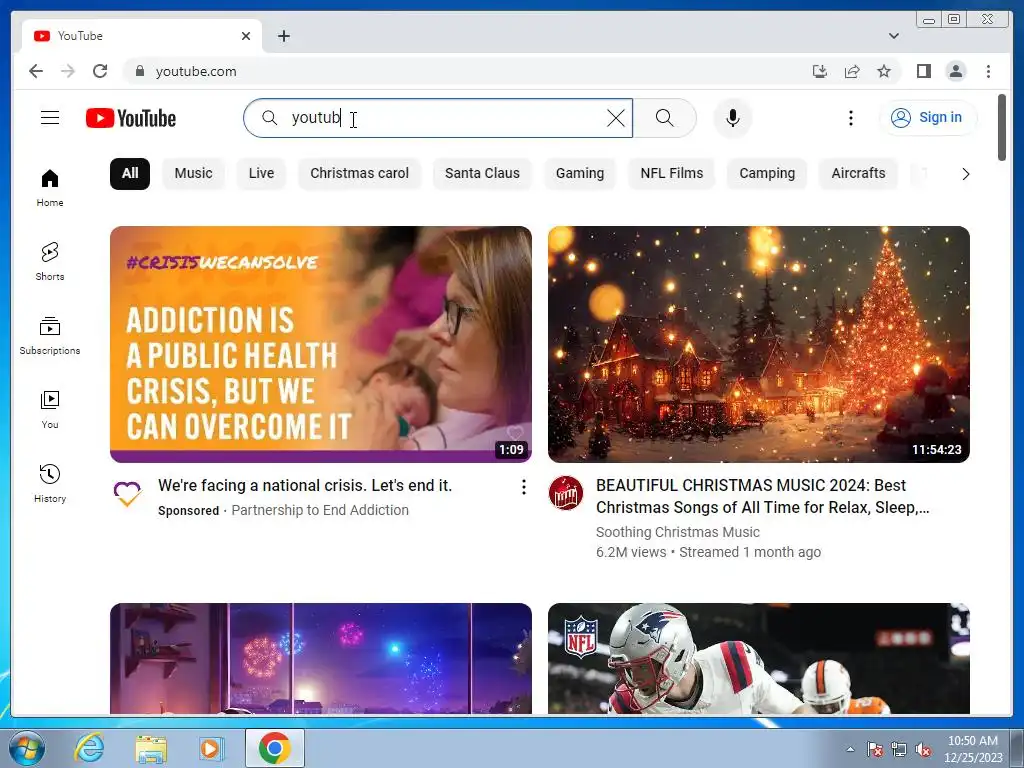Open the Christmas village video thumbnail
Image resolution: width=1024 pixels, height=768 pixels.
pos(759,344)
